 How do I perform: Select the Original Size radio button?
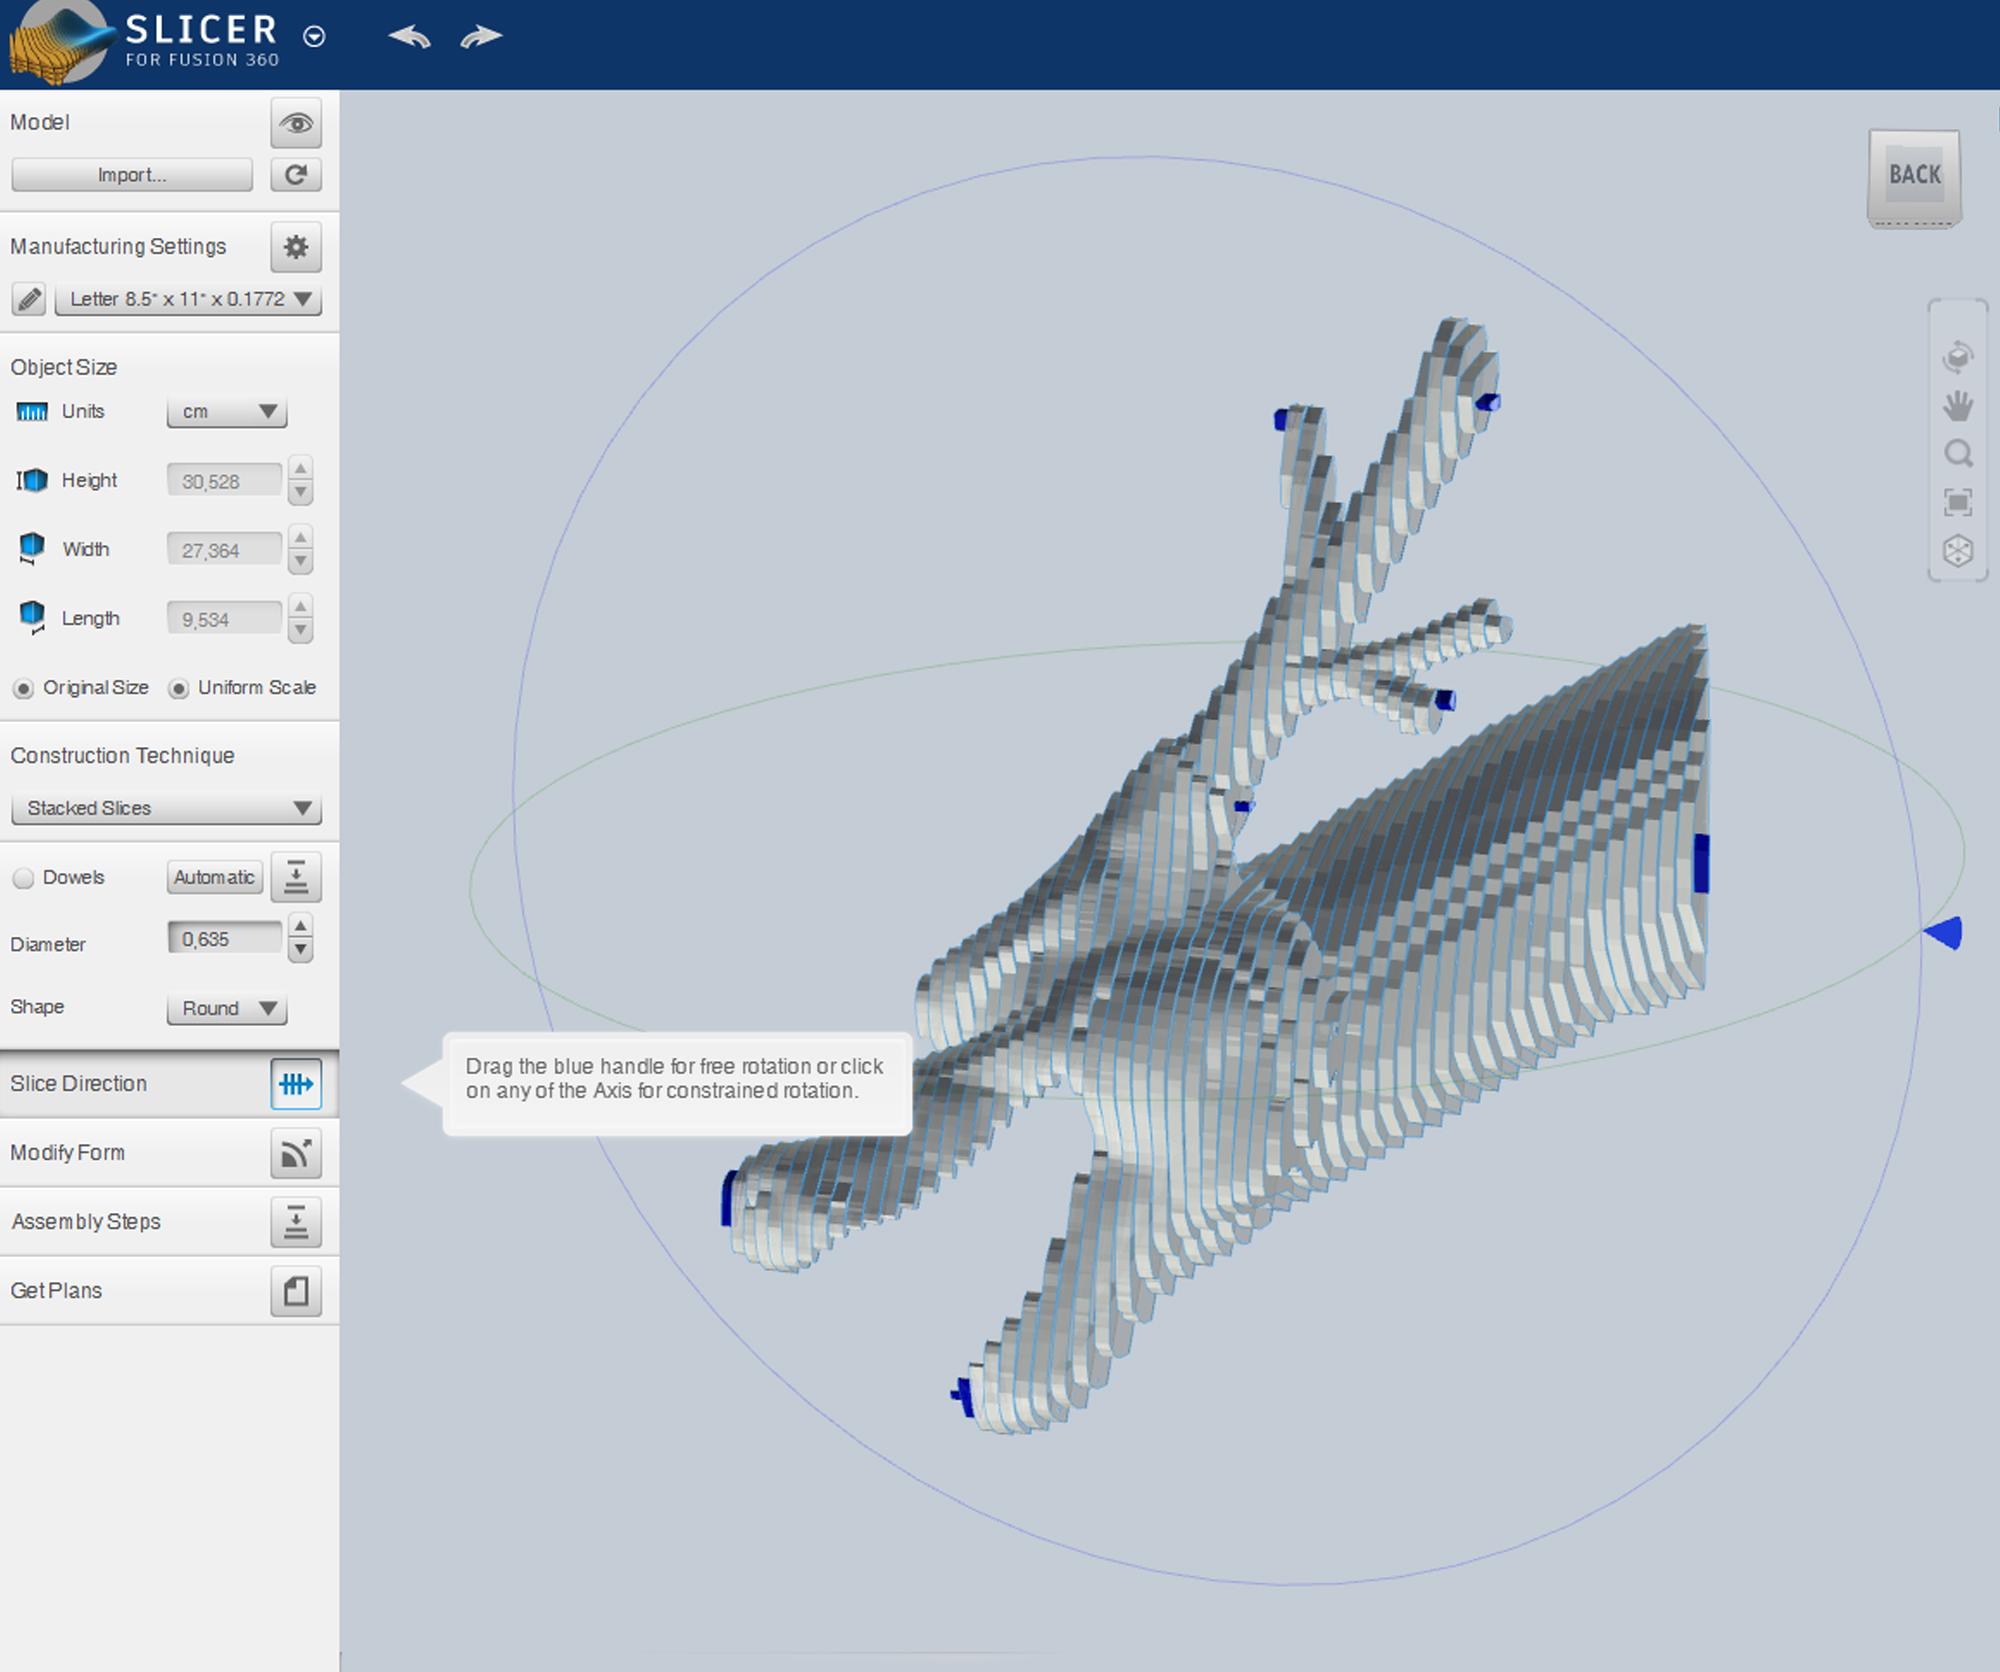click(x=23, y=688)
